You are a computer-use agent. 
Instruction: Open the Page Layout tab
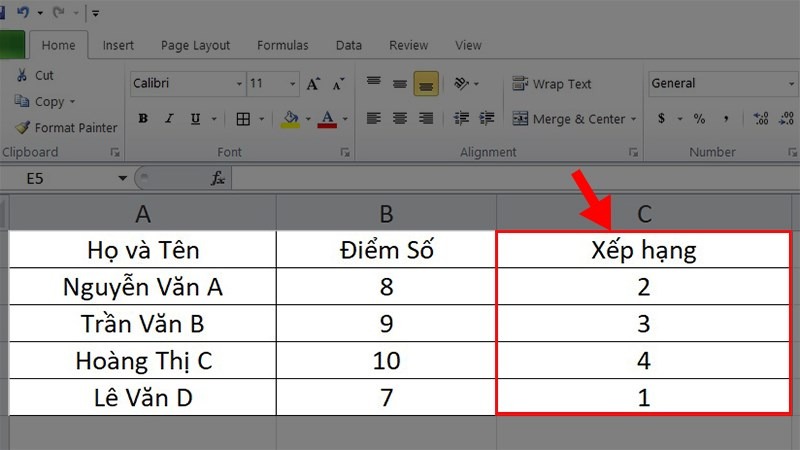click(195, 45)
